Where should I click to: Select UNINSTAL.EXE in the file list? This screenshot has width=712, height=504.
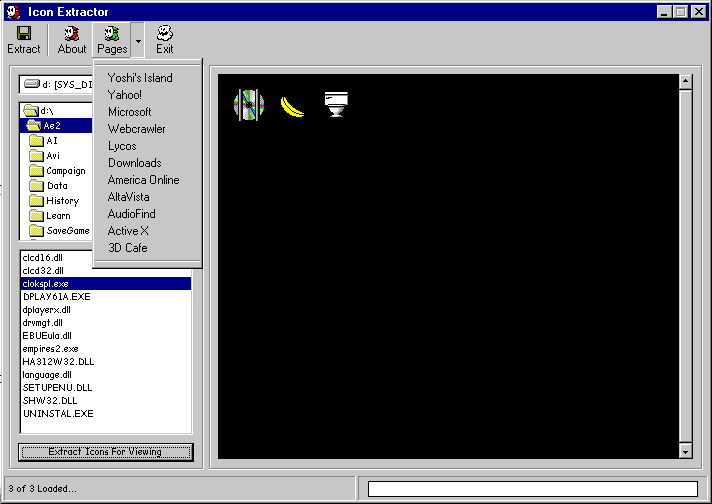[x=58, y=414]
